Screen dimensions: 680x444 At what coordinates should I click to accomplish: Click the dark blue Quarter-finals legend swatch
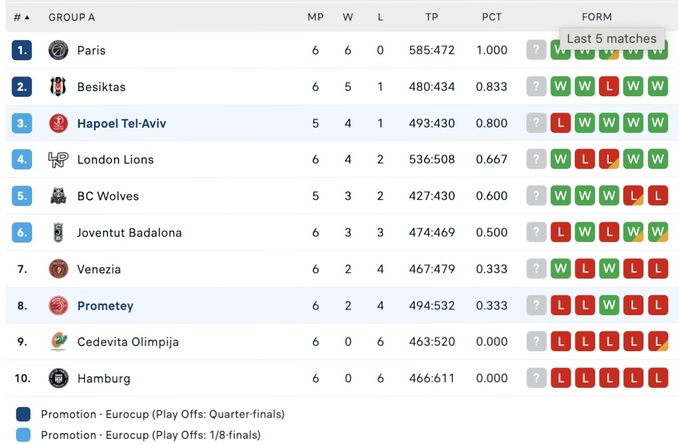pyautogui.click(x=23, y=414)
